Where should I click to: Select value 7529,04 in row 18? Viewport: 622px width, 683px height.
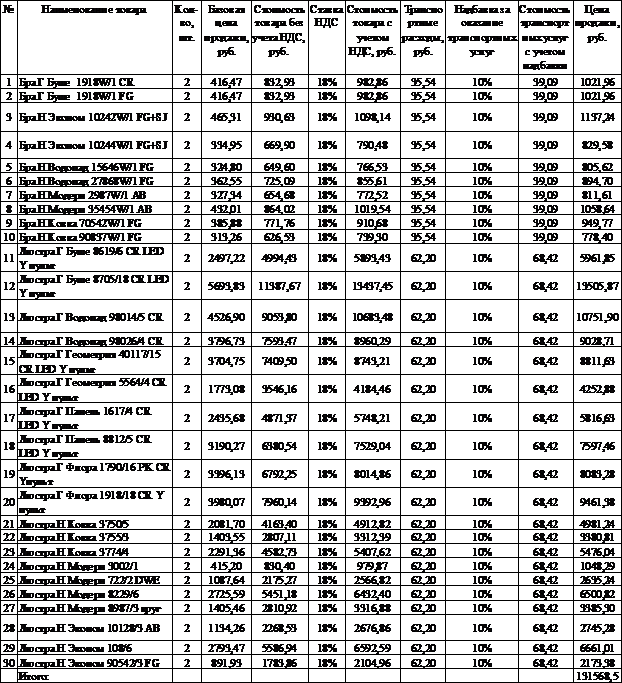(372, 446)
